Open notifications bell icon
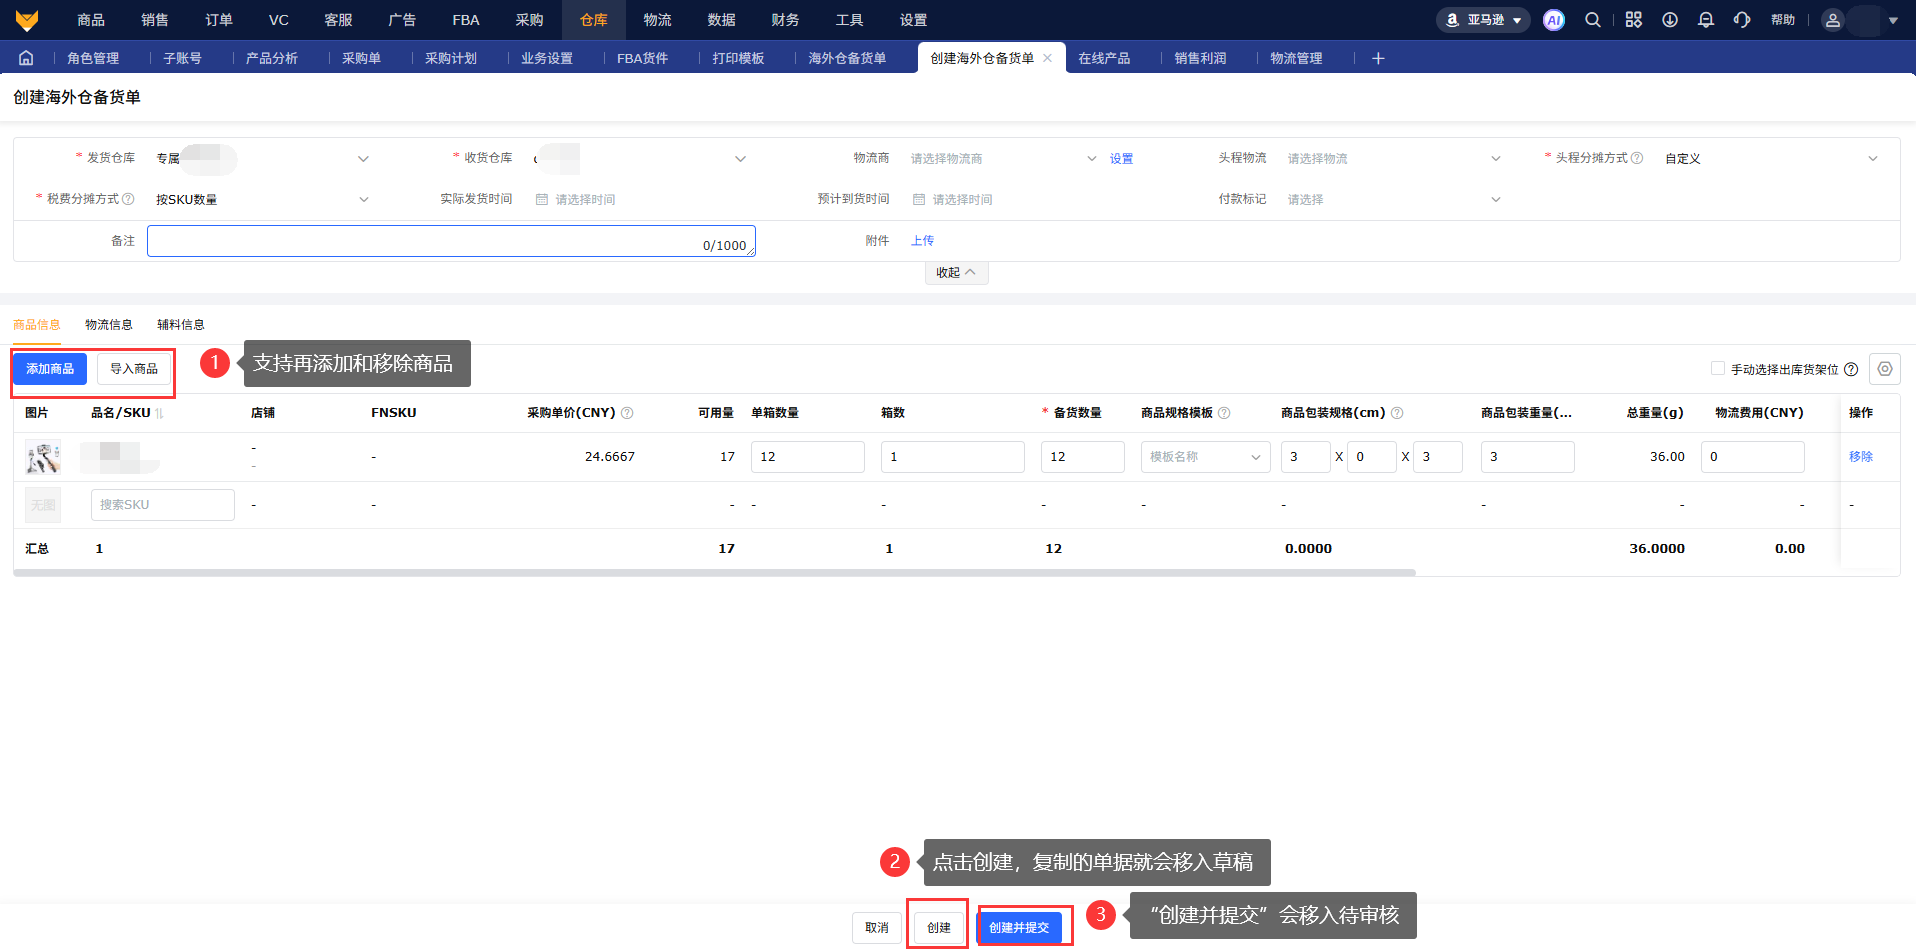The width and height of the screenshot is (1916, 950). (x=1705, y=20)
